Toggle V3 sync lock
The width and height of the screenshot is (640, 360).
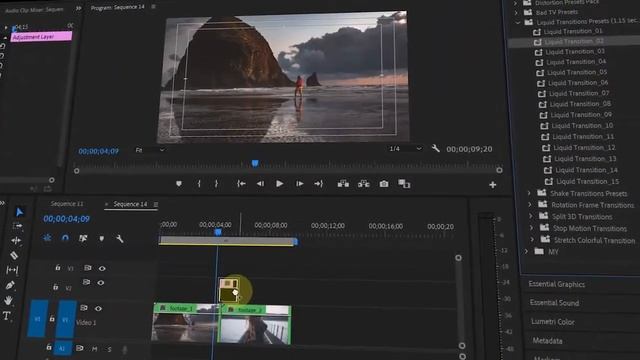(88, 268)
